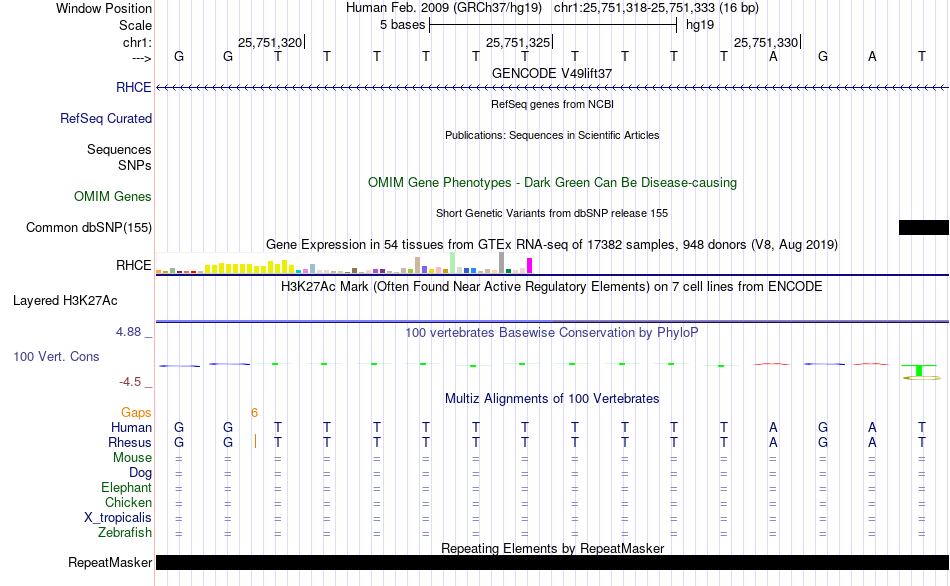Click the X_tropicalis alignment row label
Screen dimensions: 950x586
point(118,518)
